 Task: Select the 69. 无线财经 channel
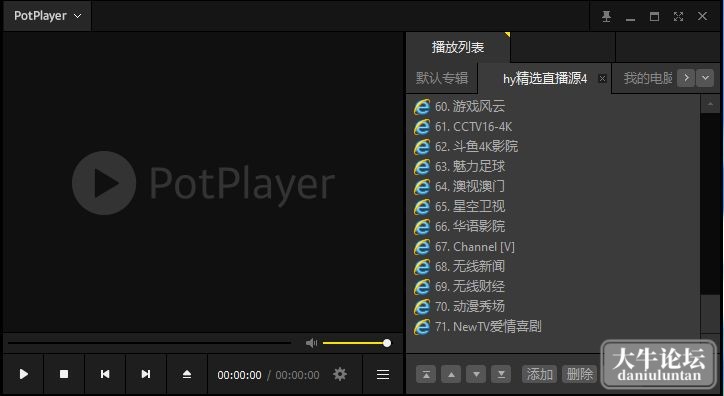[x=470, y=287]
